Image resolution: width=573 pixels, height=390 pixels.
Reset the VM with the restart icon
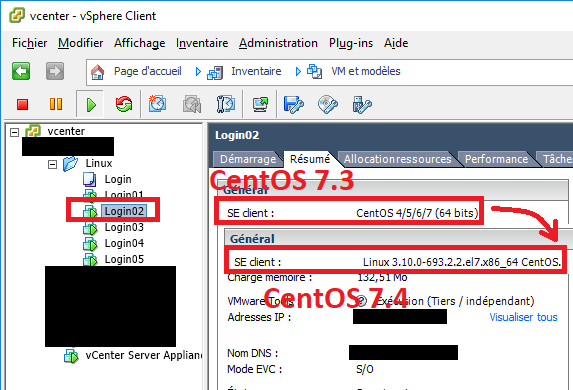[x=124, y=105]
